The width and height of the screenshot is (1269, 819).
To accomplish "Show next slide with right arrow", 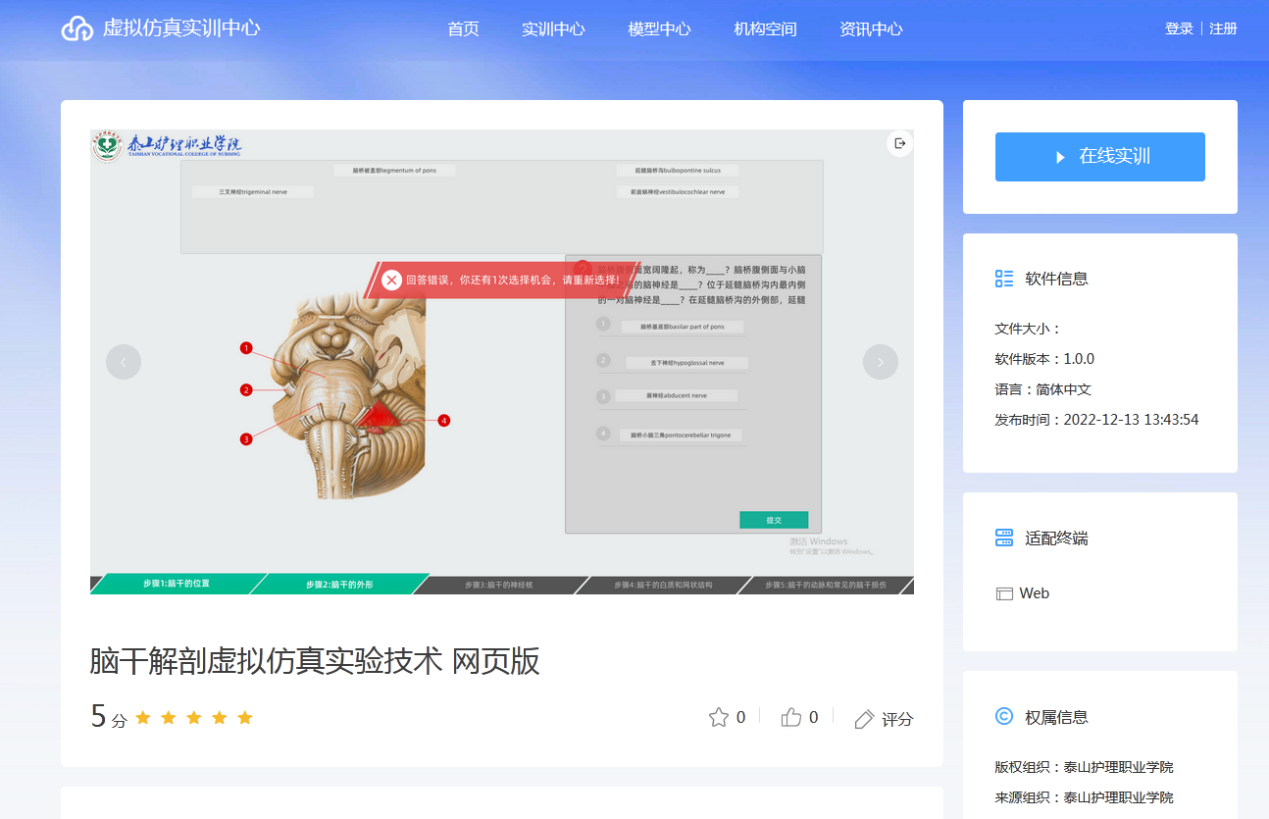I will 880,362.
